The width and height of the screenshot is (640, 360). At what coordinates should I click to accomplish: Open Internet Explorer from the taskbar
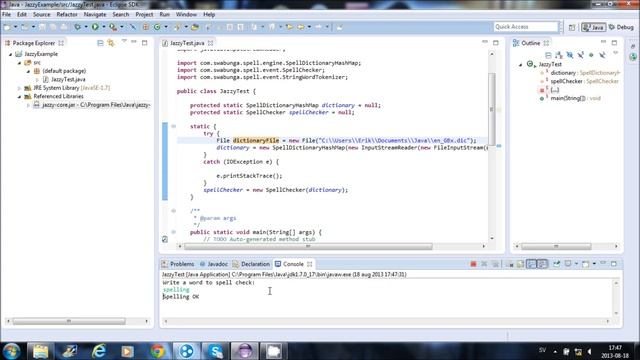(x=99, y=351)
